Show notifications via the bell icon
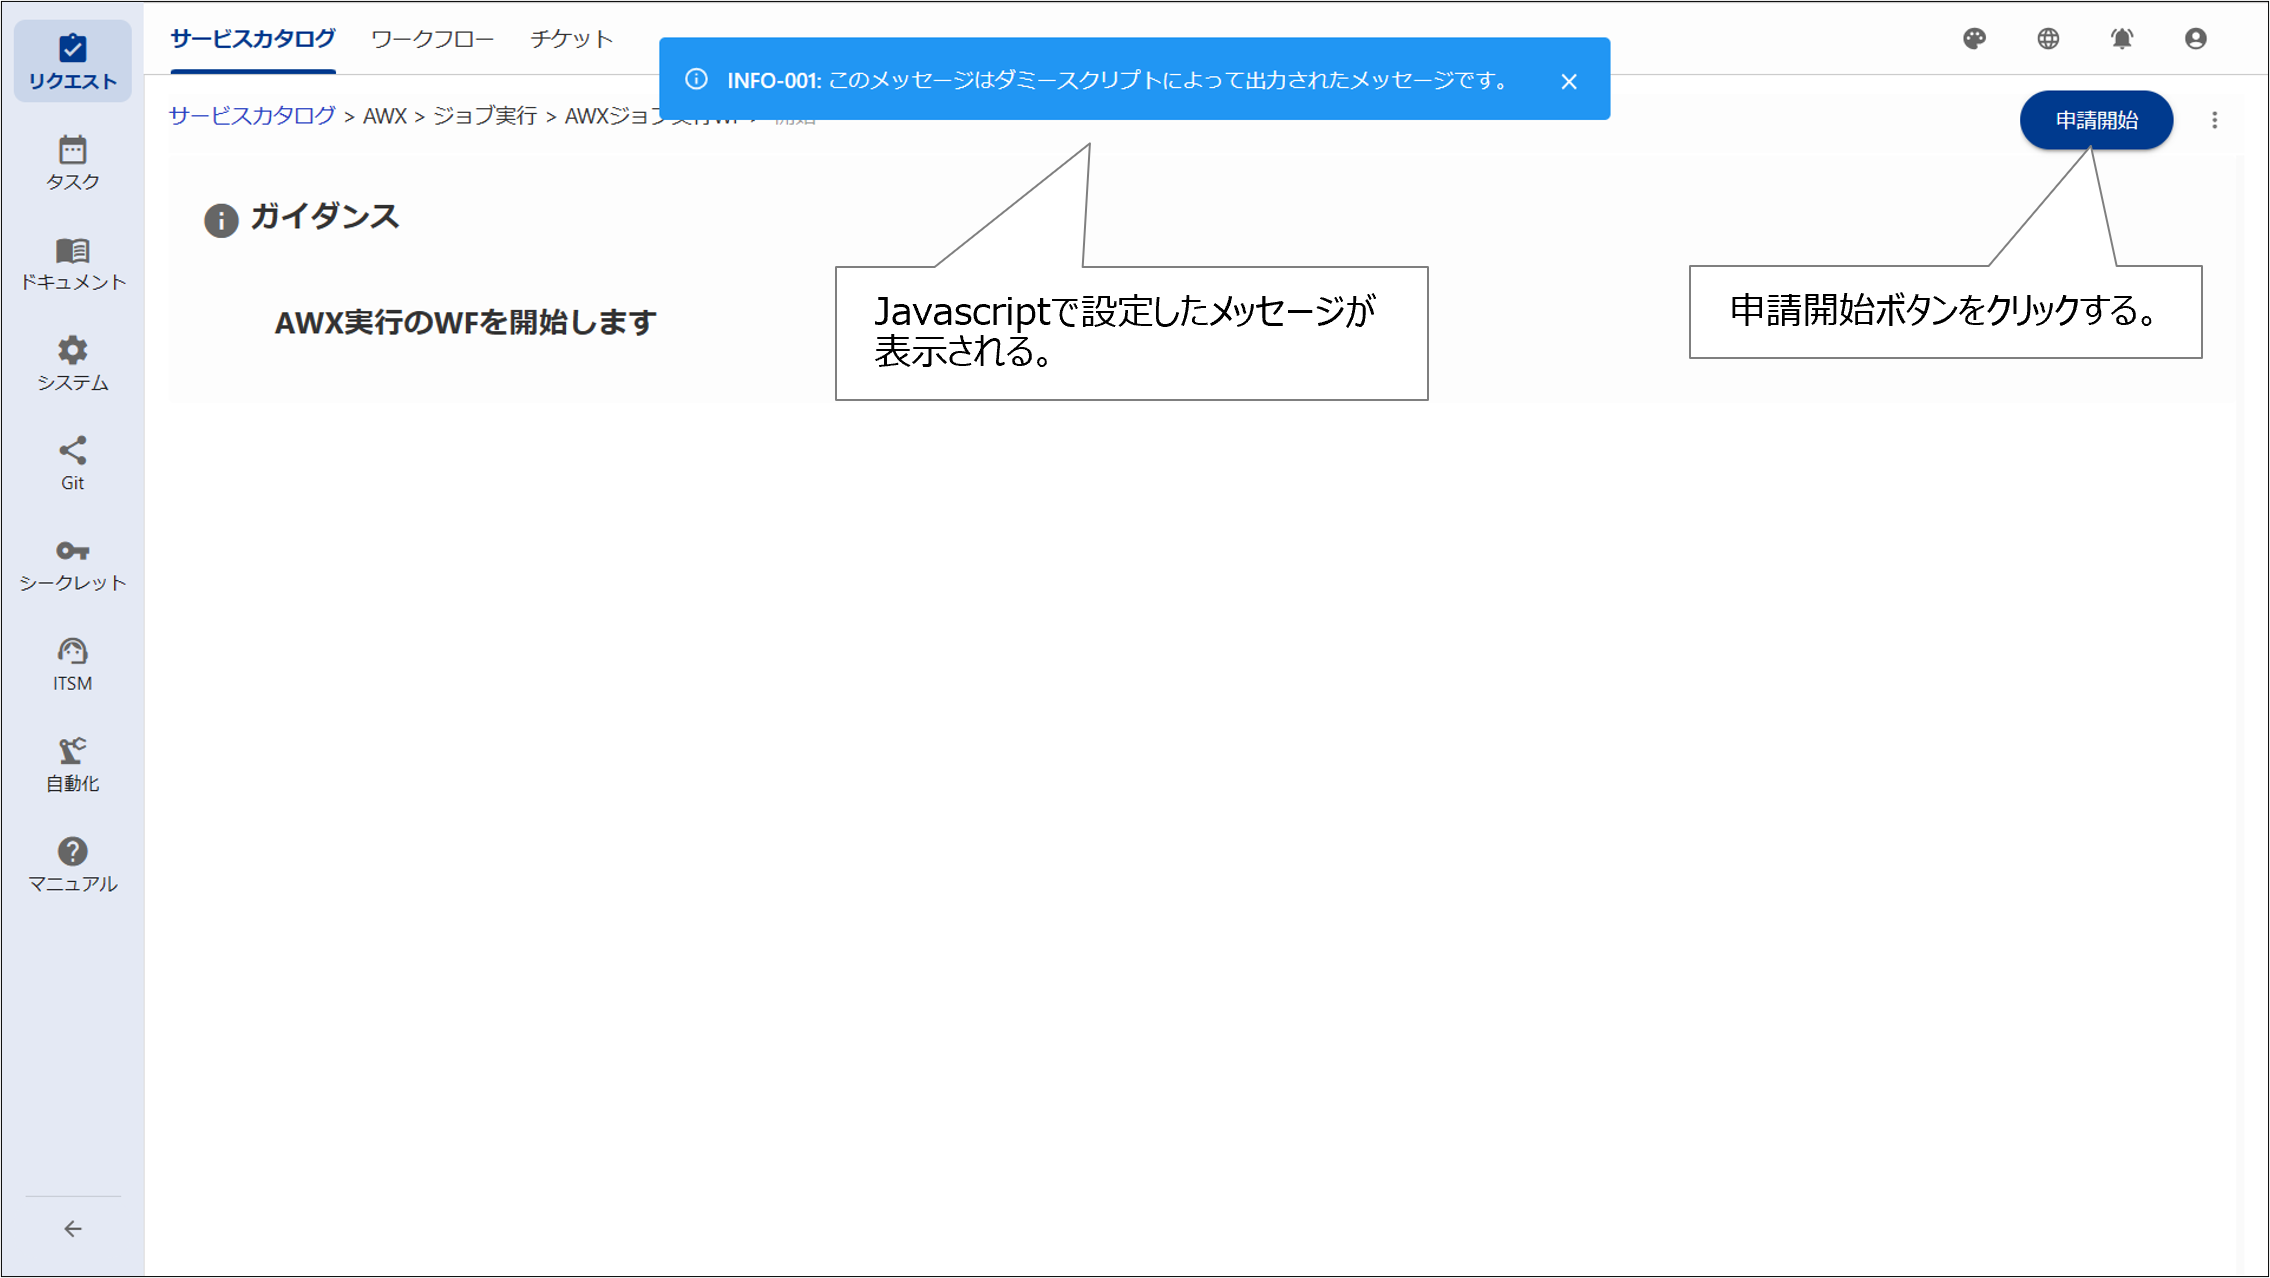The image size is (2270, 1278). tap(2122, 39)
